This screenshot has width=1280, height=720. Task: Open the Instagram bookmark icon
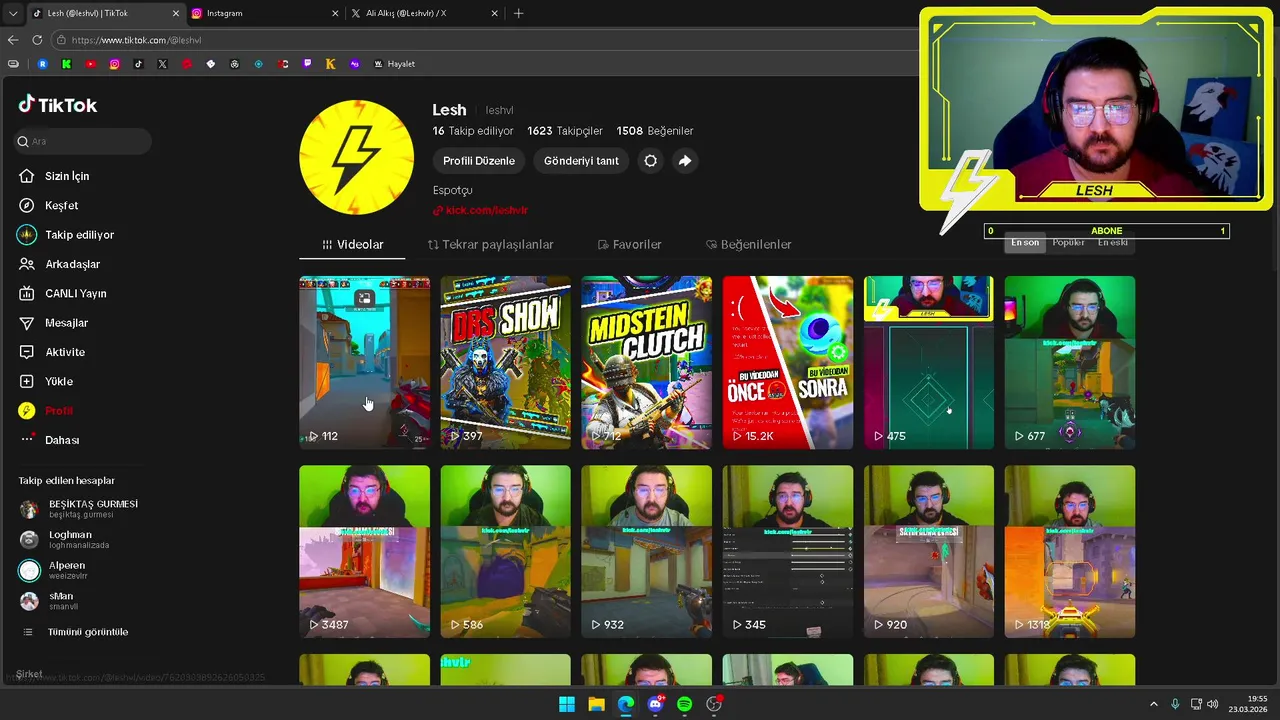point(114,64)
